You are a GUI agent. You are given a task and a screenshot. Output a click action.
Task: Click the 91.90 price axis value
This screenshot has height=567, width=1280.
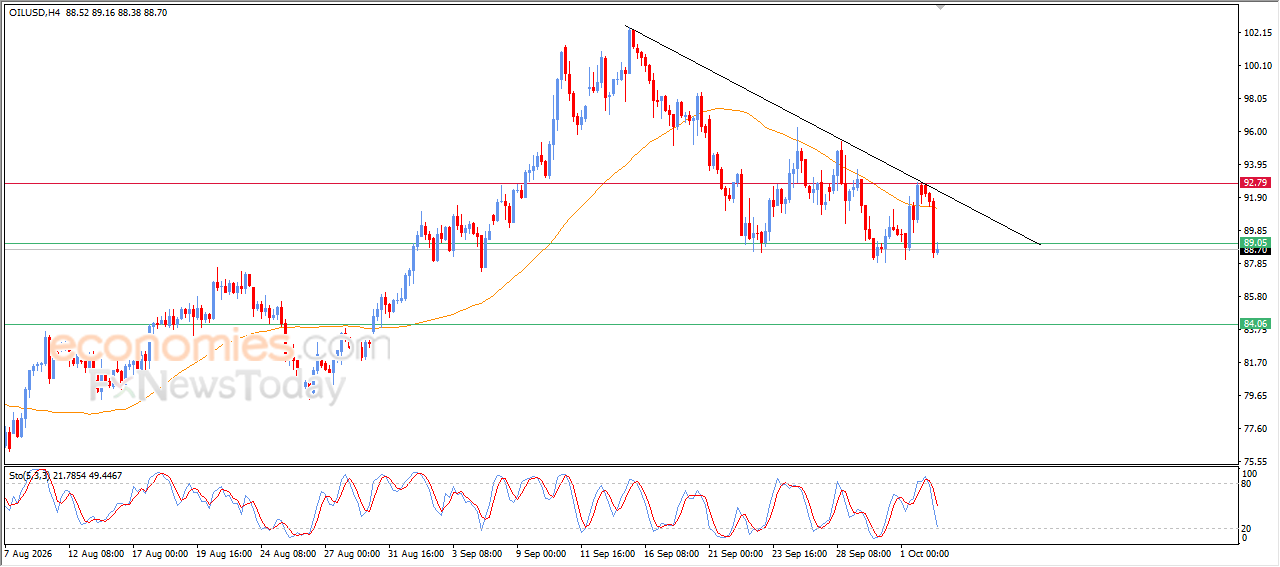coord(1257,198)
